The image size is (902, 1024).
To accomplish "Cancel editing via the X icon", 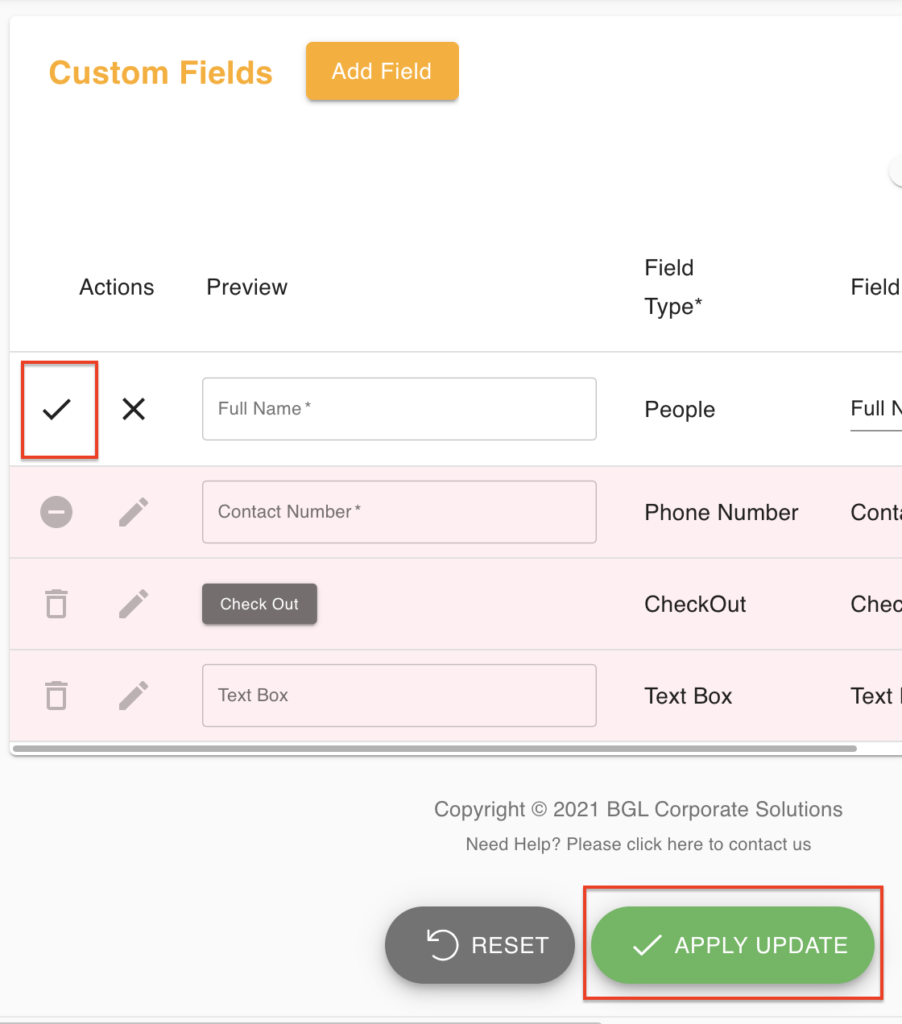I will 133,409.
